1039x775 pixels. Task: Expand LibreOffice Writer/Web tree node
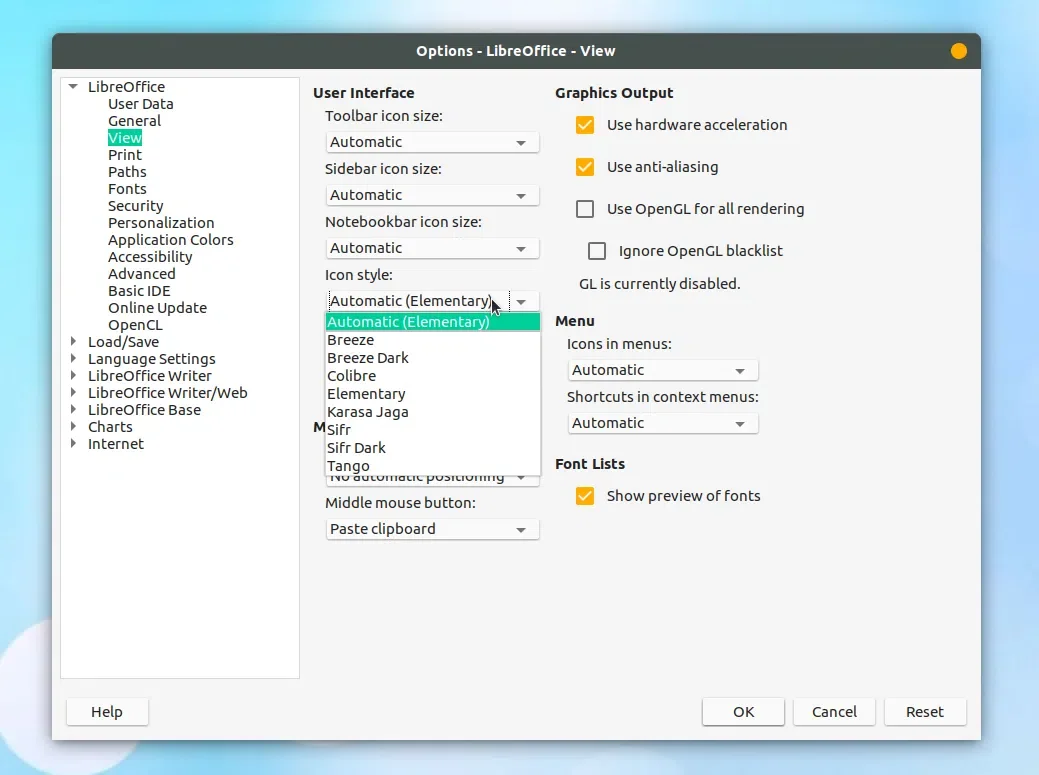74,393
